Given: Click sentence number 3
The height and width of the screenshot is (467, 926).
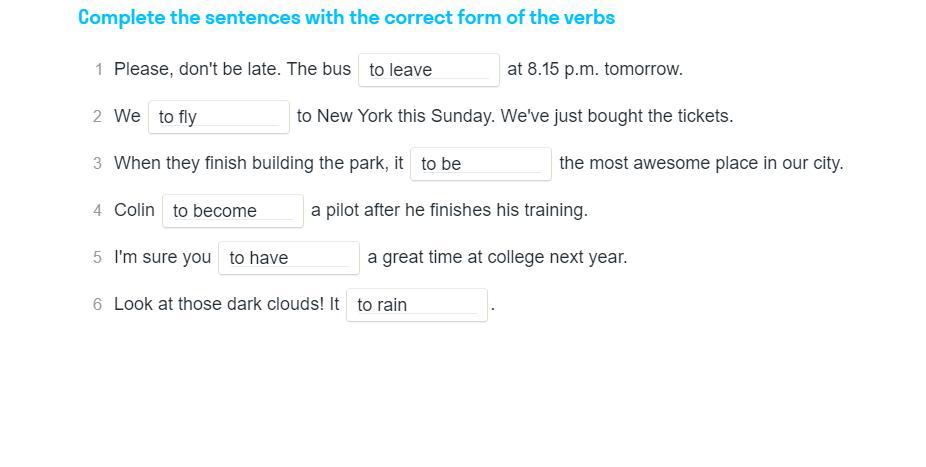Looking at the screenshot, I should 97,164.
